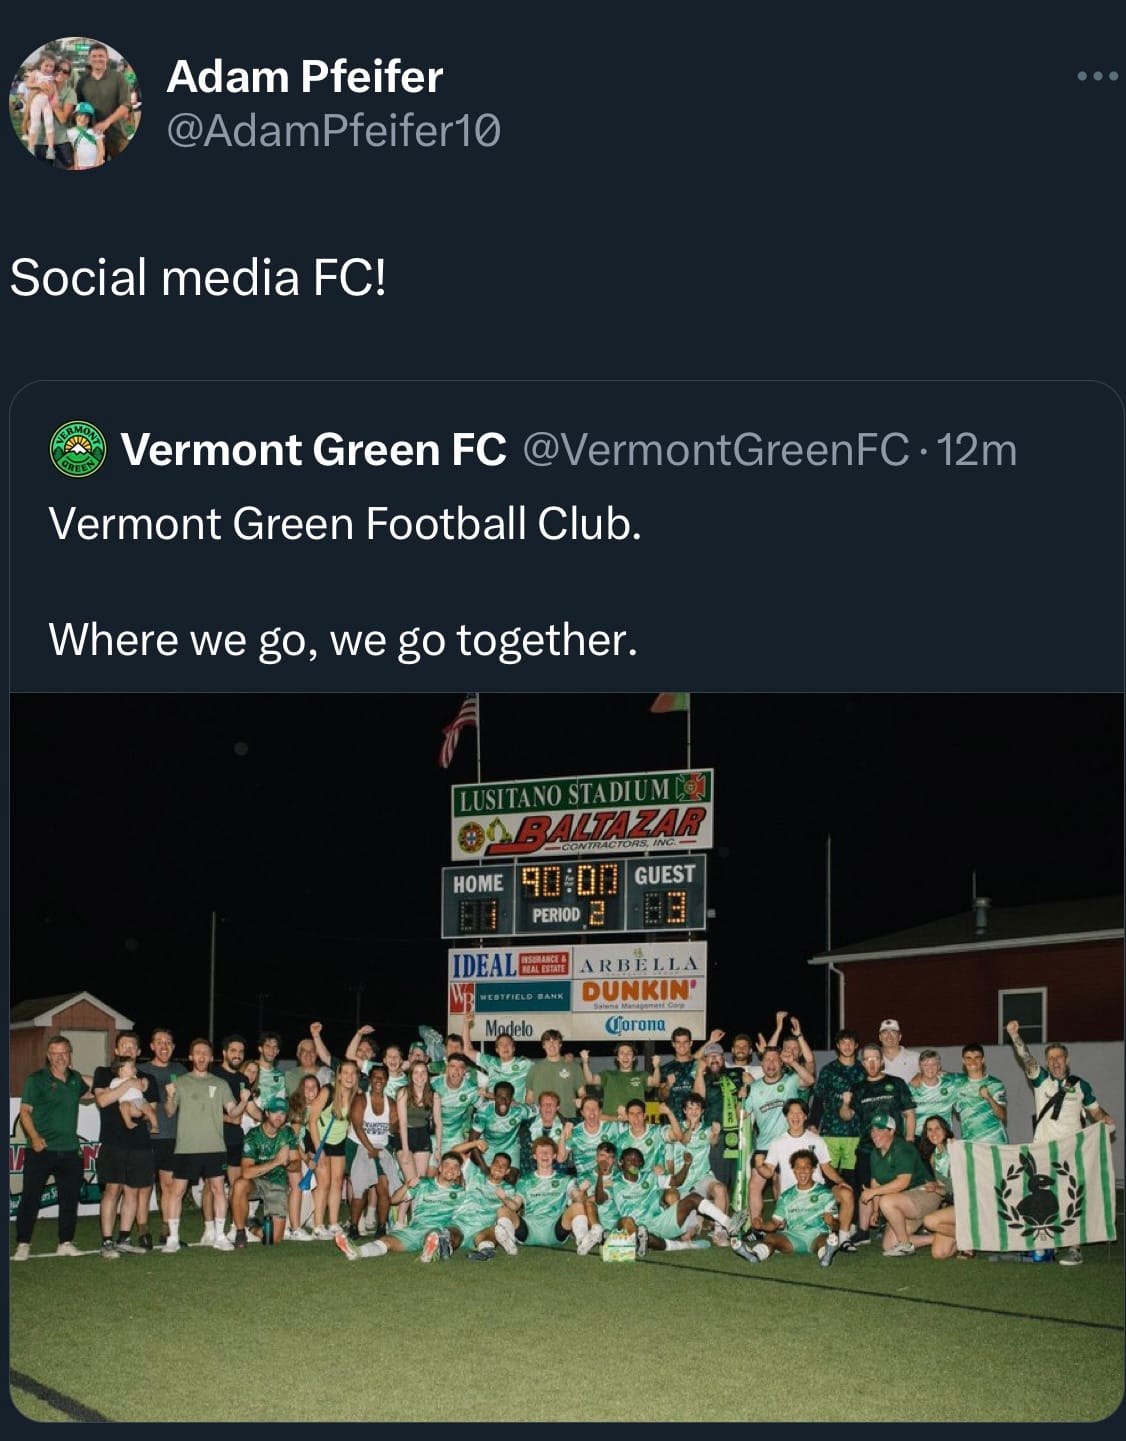This screenshot has width=1126, height=1441.
Task: Click the Modelo ad on the scoreboard
Action: tap(509, 1027)
